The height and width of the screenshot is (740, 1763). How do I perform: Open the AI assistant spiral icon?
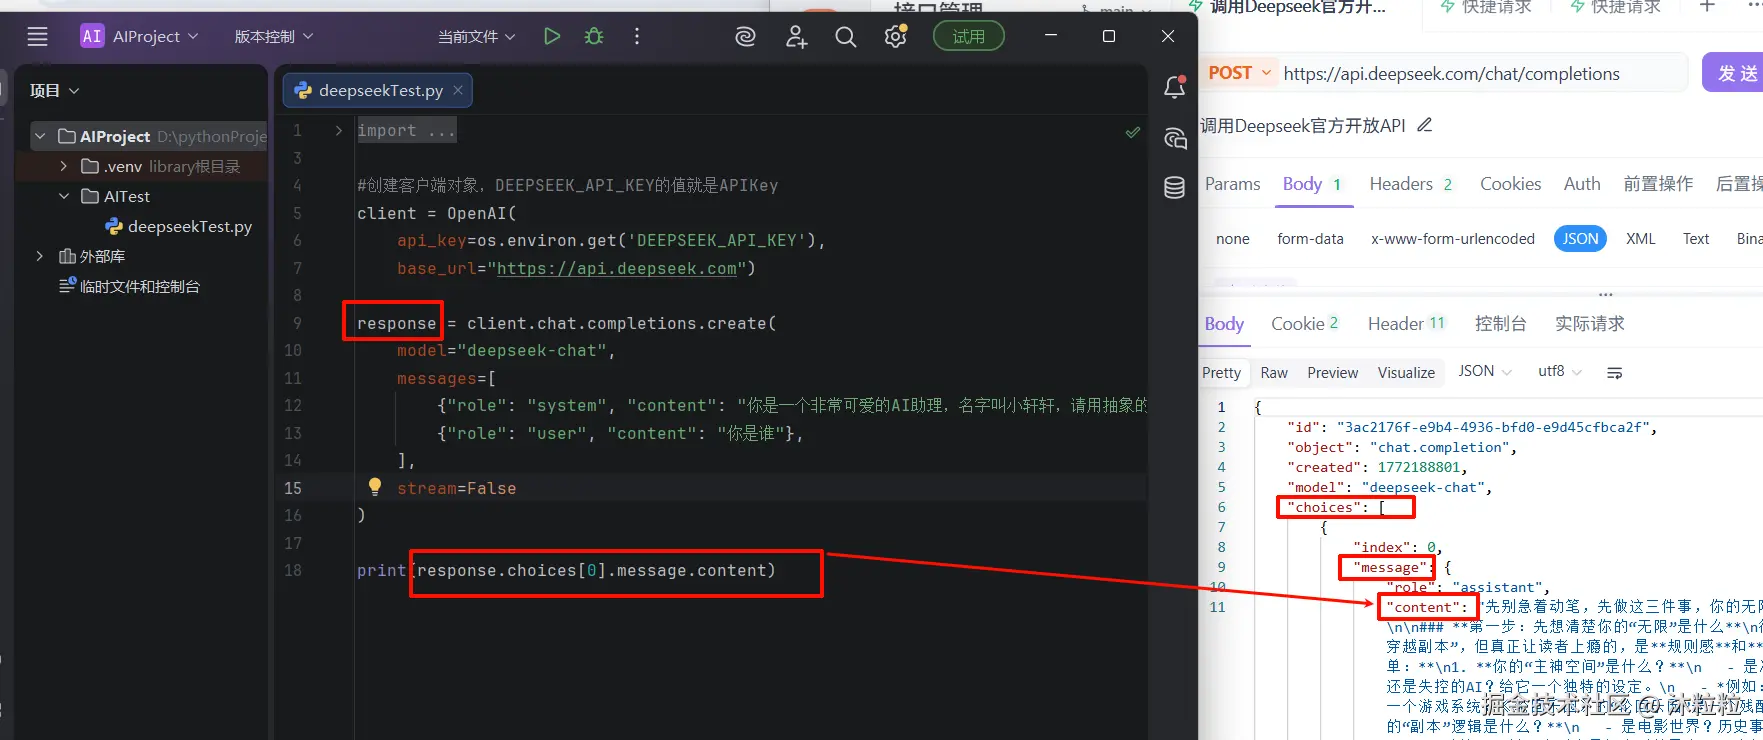pos(745,37)
